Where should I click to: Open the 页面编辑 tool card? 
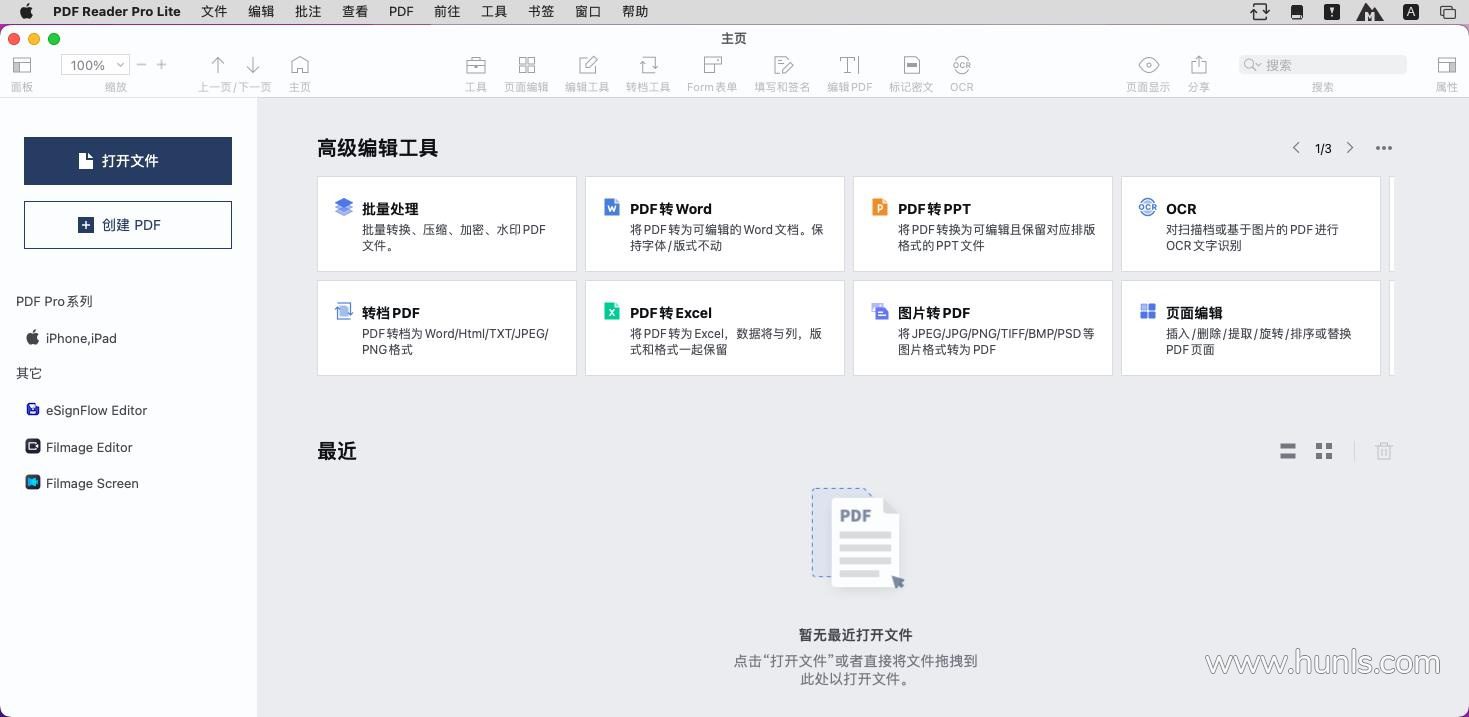(x=1251, y=328)
